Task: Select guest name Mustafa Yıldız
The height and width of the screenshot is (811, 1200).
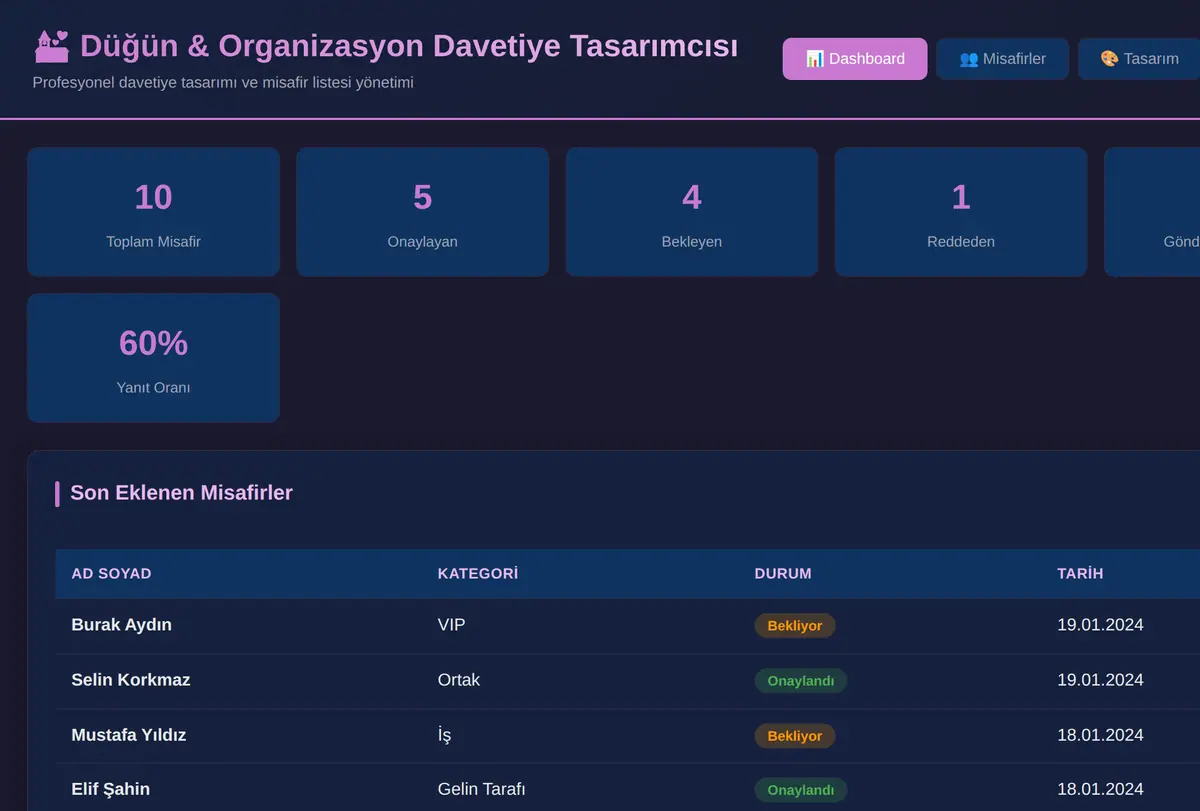Action: coord(129,735)
